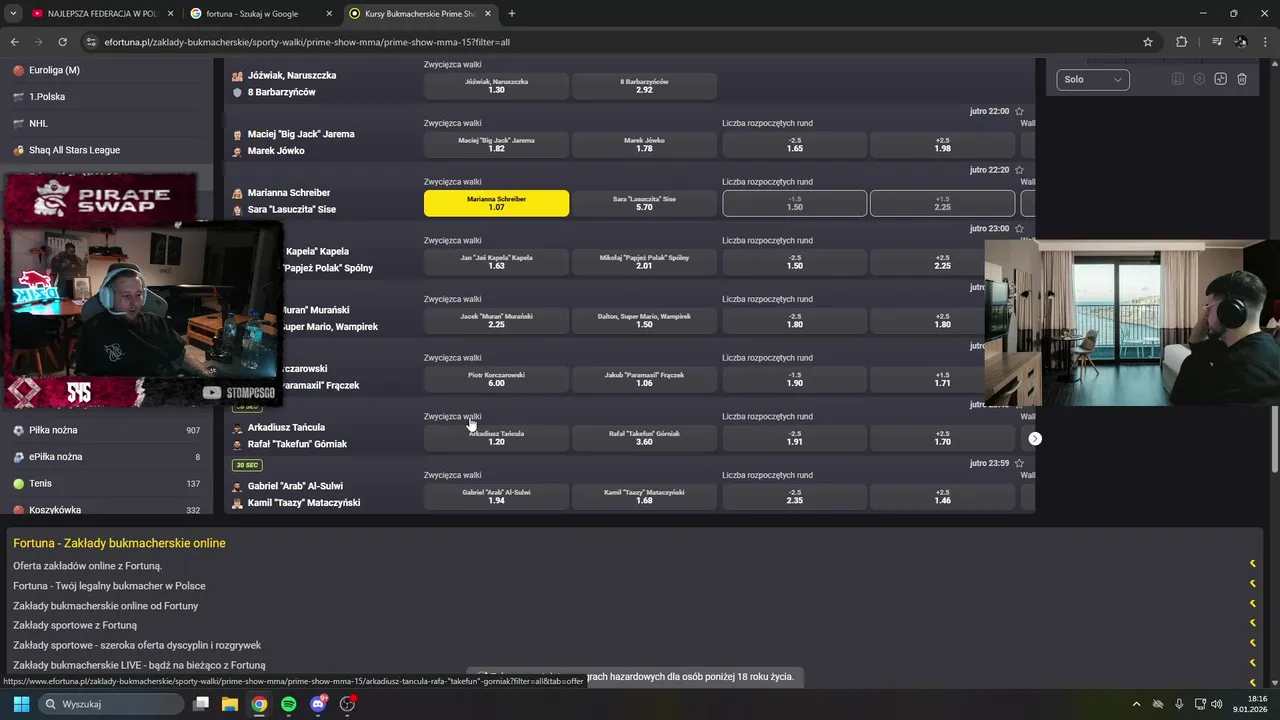Open Arkadiusz Tańcula vs Górniak match link

tap(297, 436)
